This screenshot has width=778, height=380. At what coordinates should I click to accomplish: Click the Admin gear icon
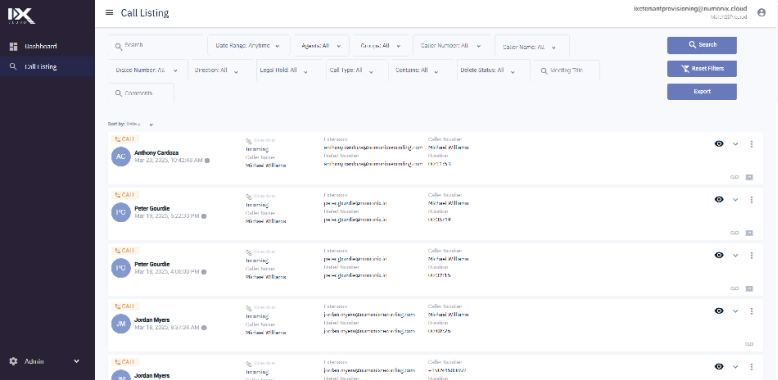point(13,361)
